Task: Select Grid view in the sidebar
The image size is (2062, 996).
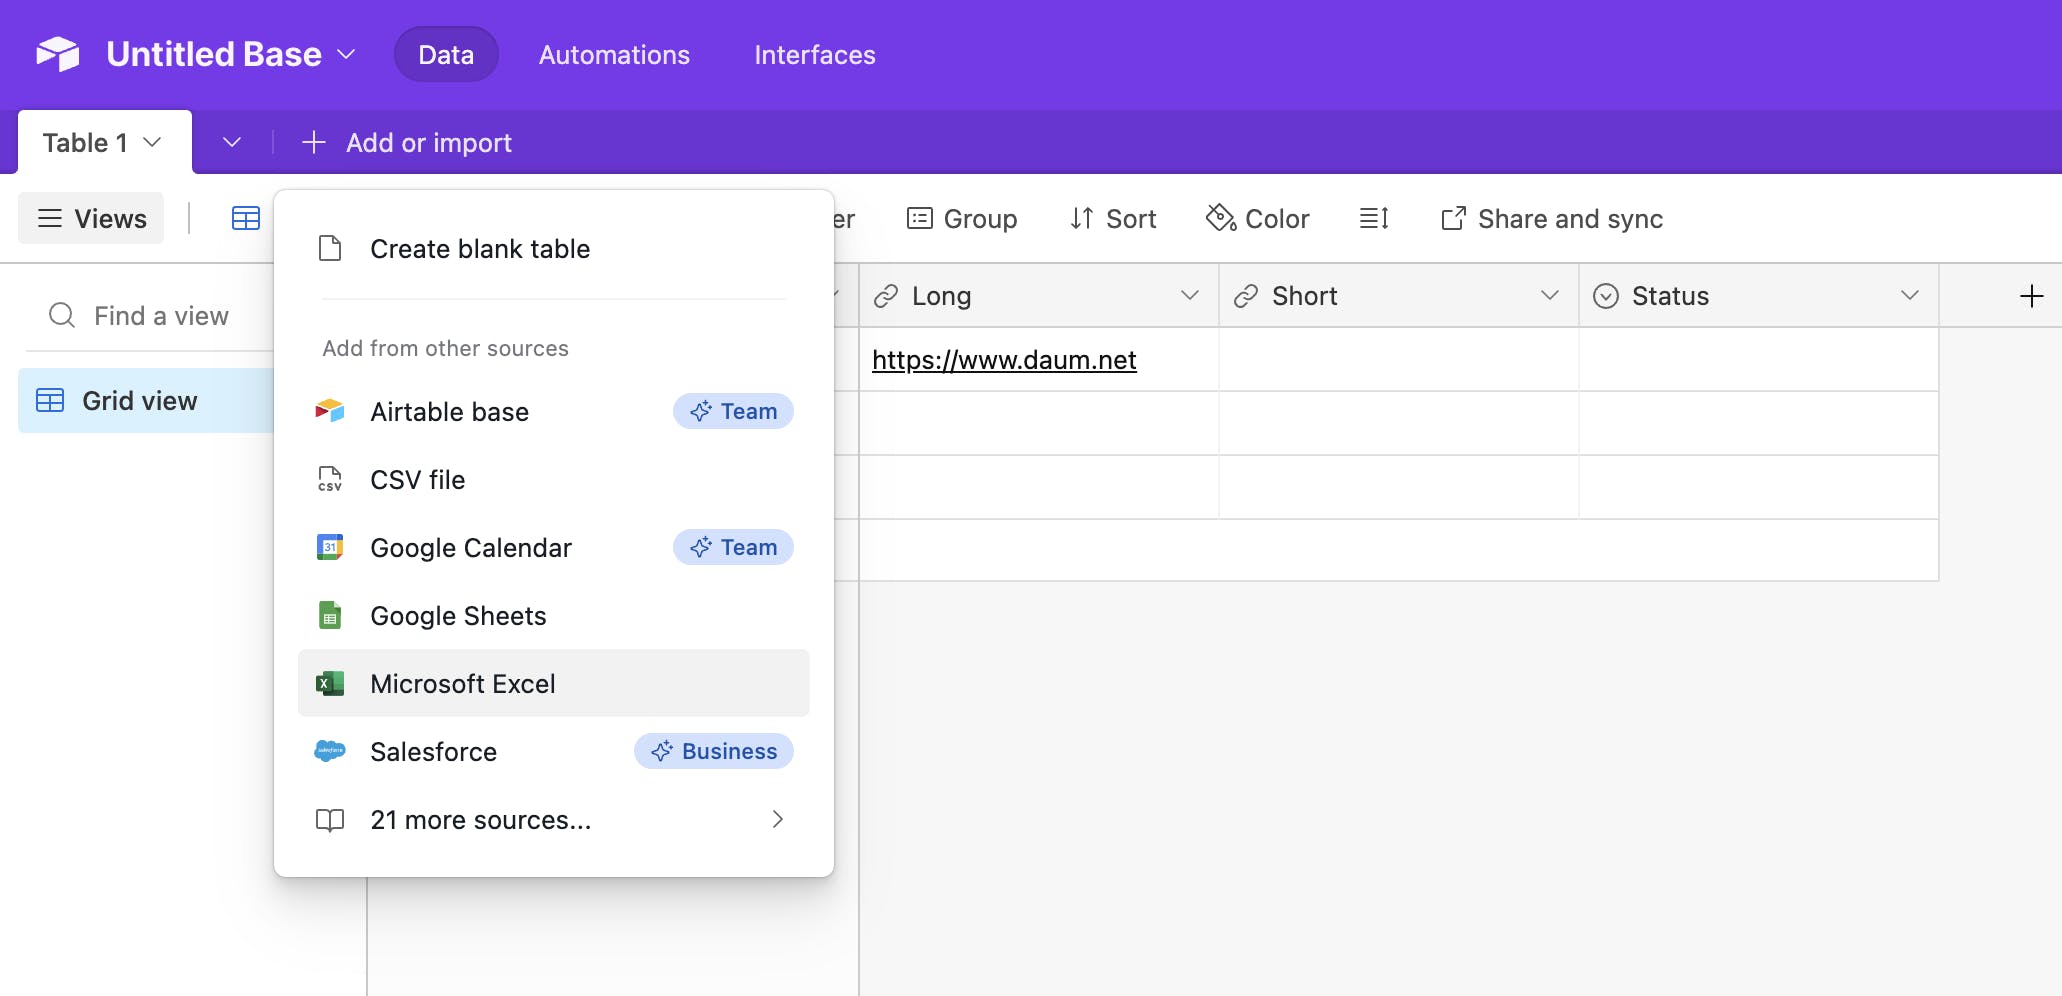Action: (146, 401)
